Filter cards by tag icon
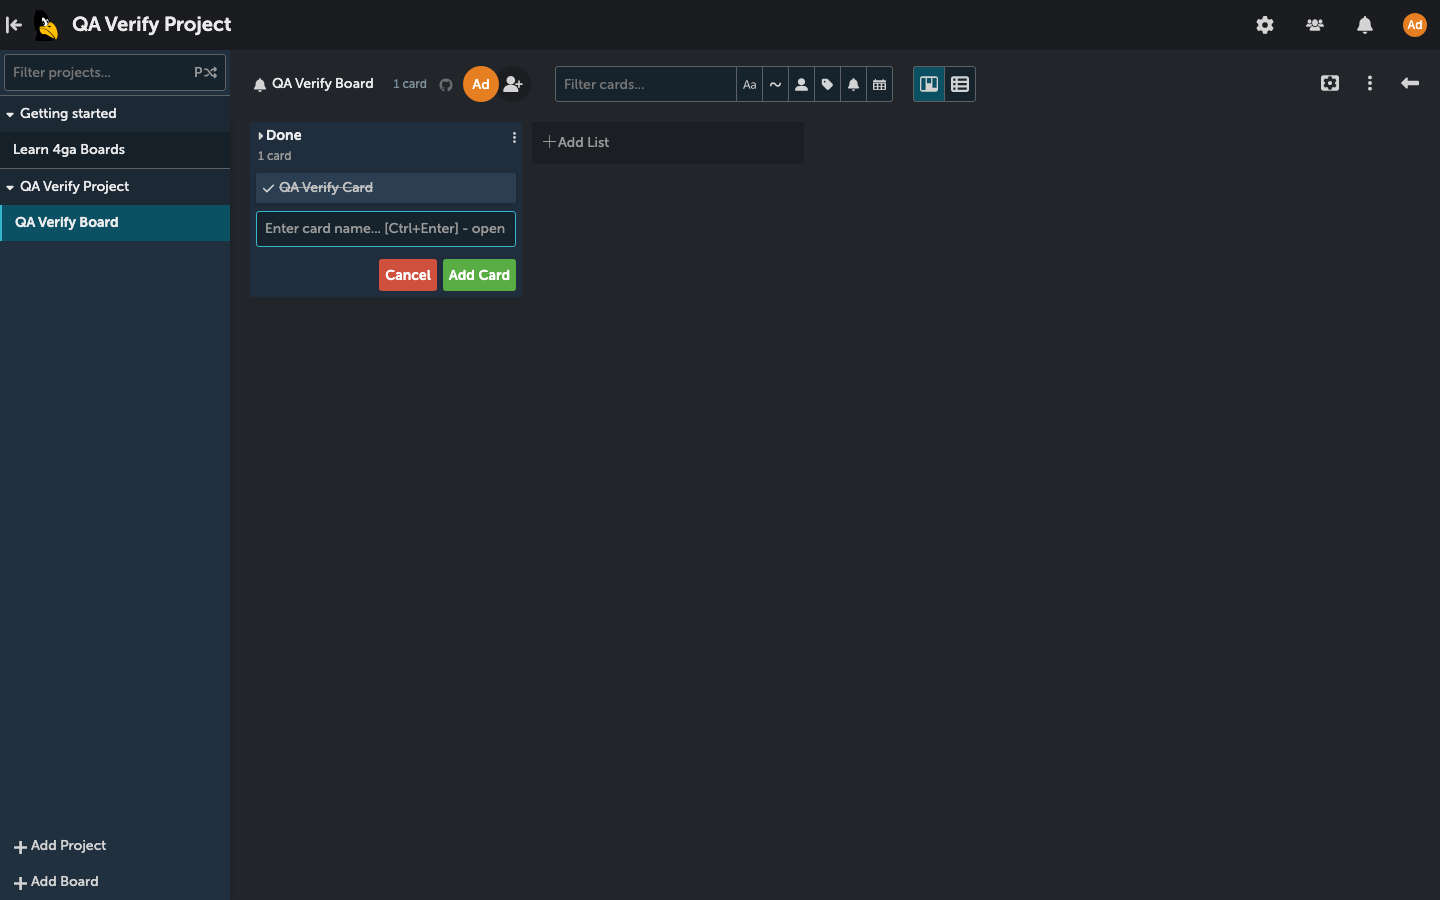The image size is (1440, 900). point(827,85)
